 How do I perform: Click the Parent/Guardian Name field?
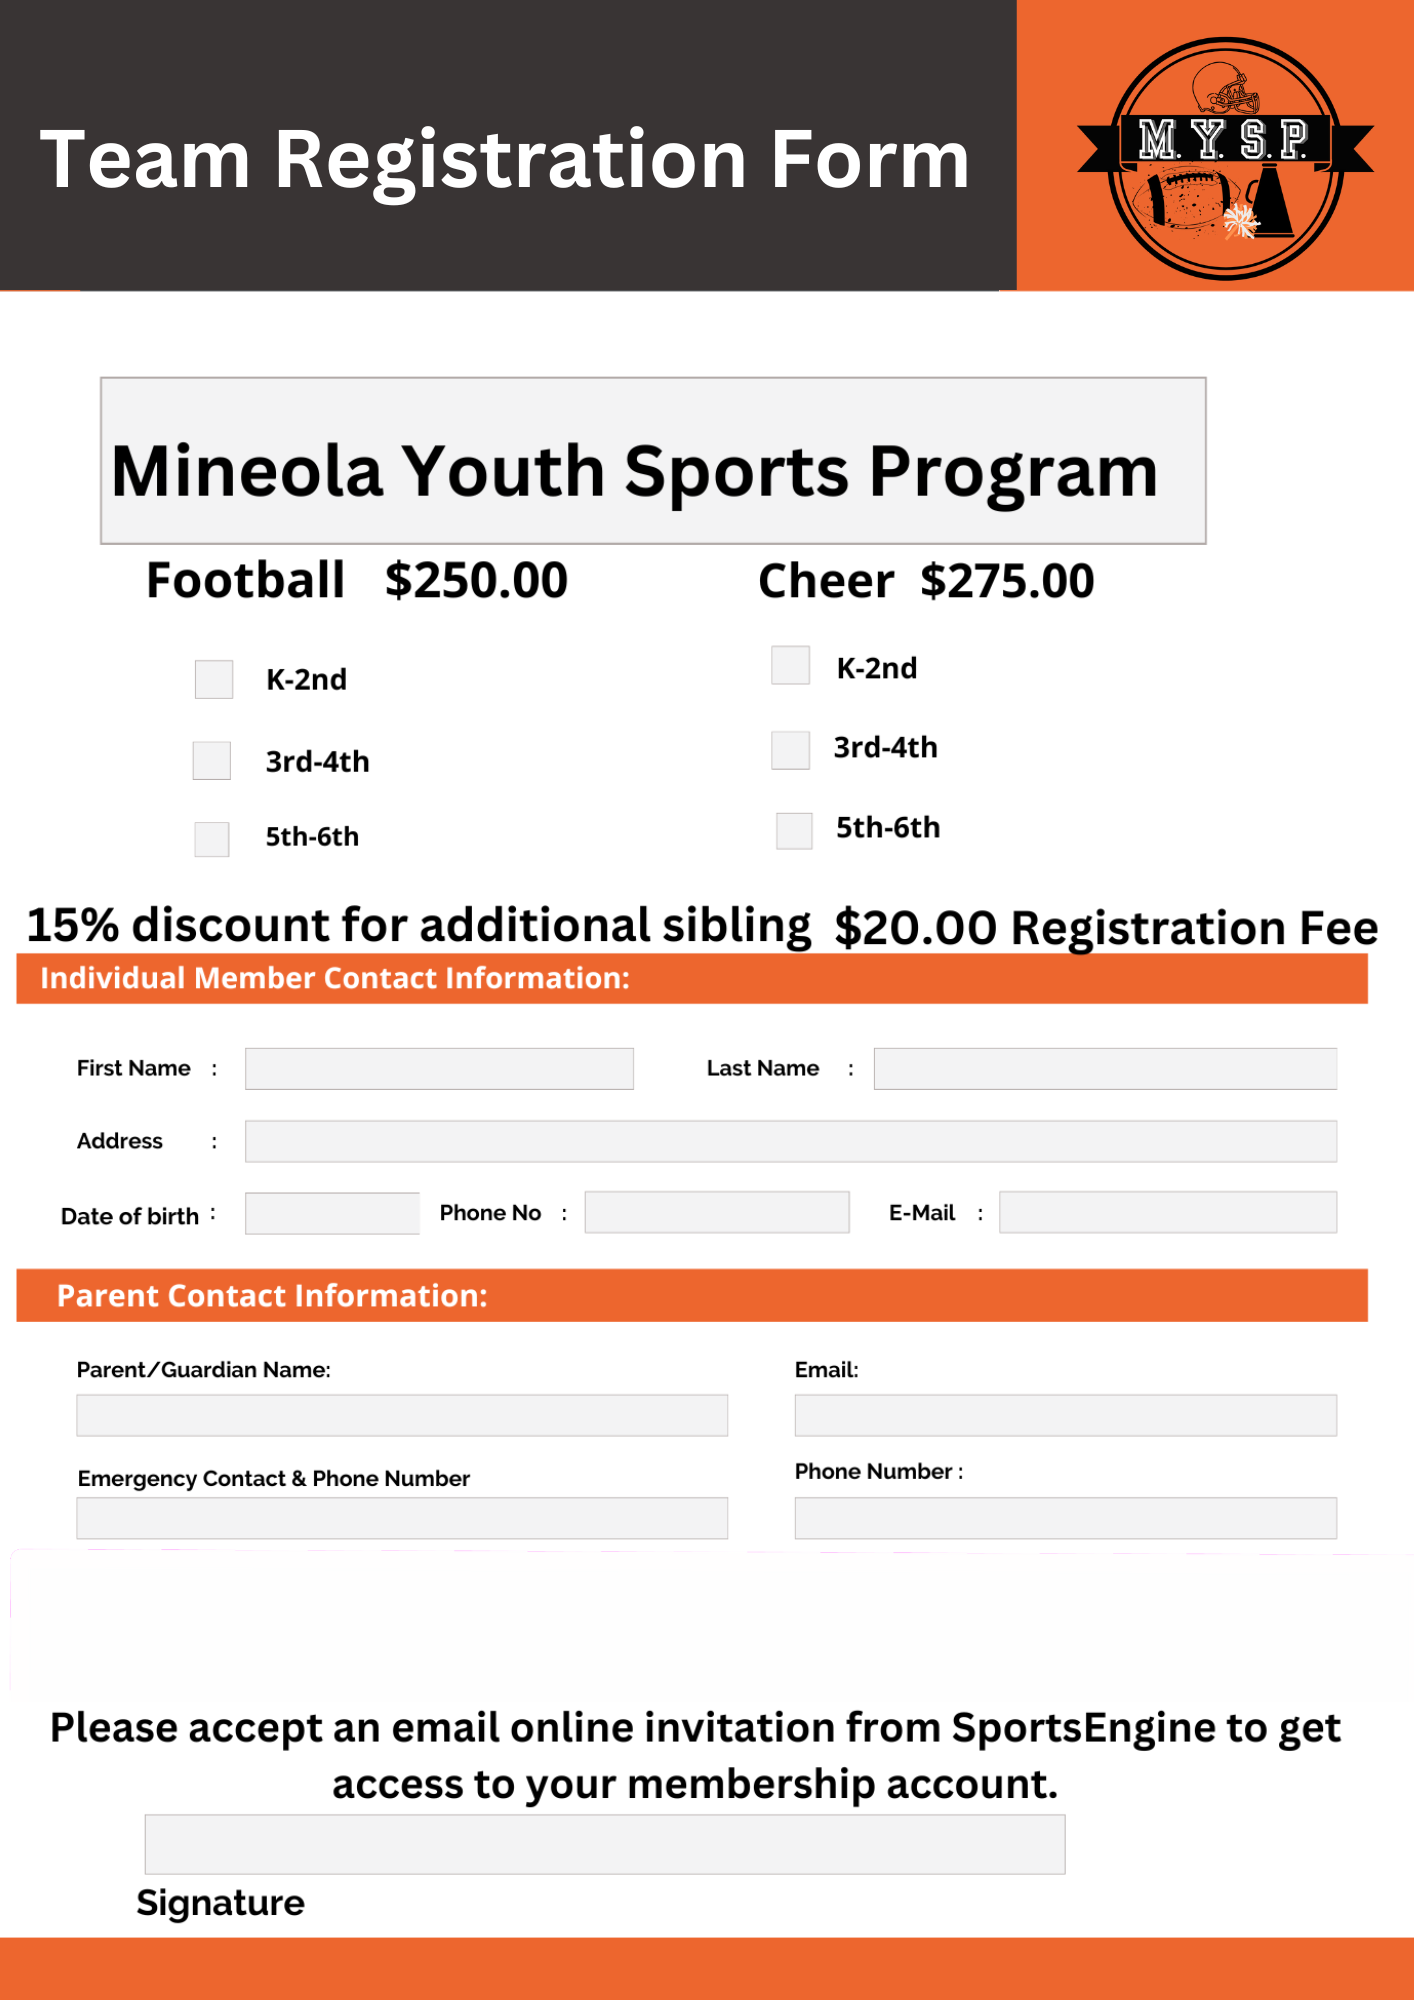[x=402, y=1415]
